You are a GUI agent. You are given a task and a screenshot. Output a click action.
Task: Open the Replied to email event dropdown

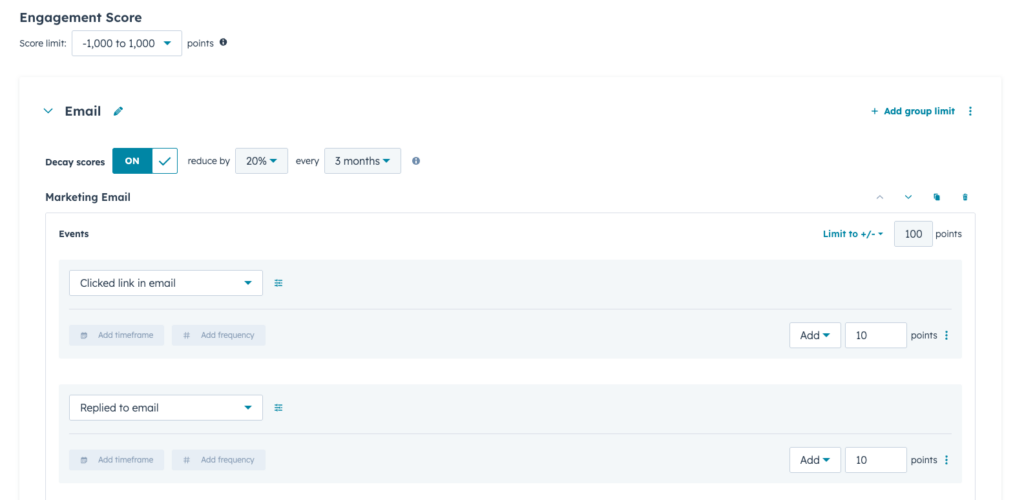[x=165, y=408]
